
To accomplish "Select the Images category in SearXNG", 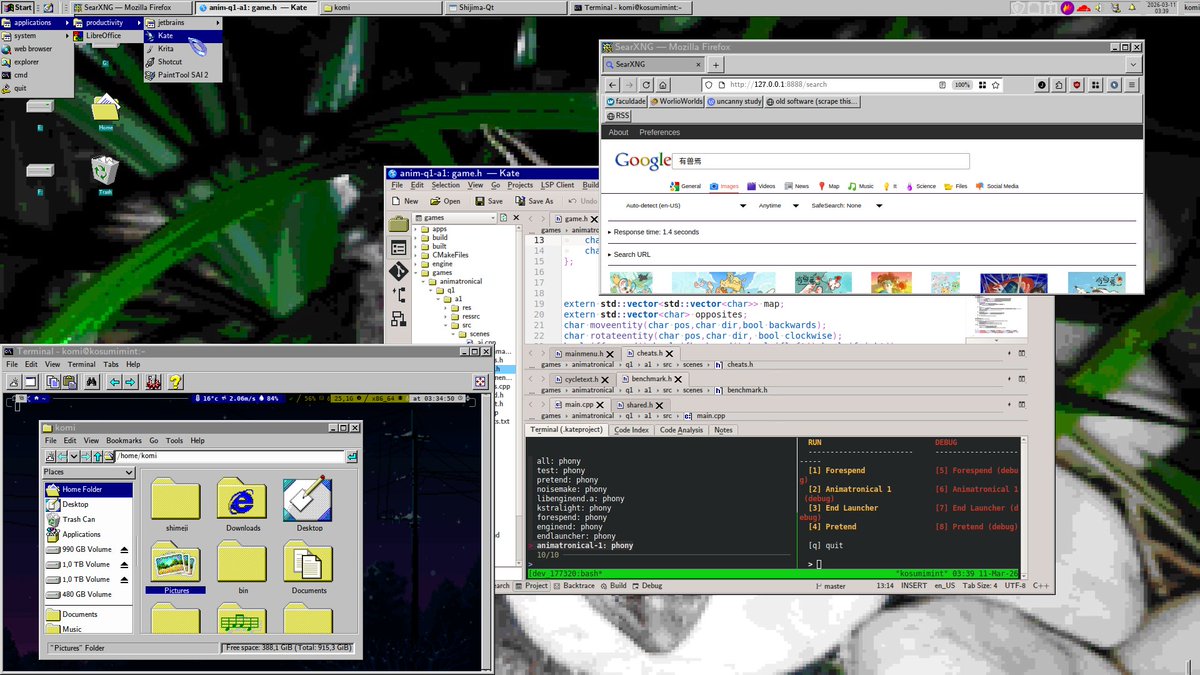I will tap(724, 186).
